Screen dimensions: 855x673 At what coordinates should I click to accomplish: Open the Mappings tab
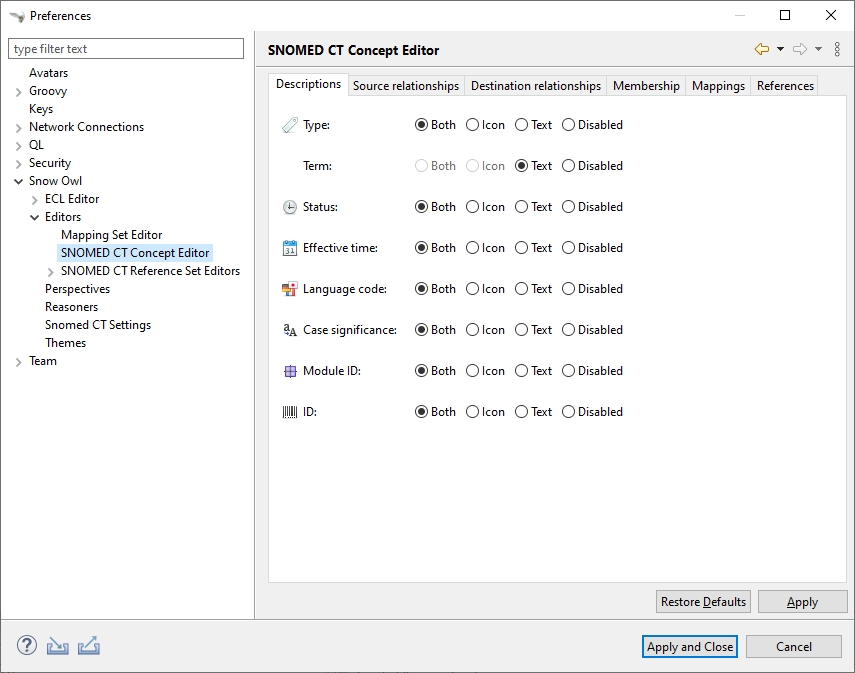pos(718,86)
